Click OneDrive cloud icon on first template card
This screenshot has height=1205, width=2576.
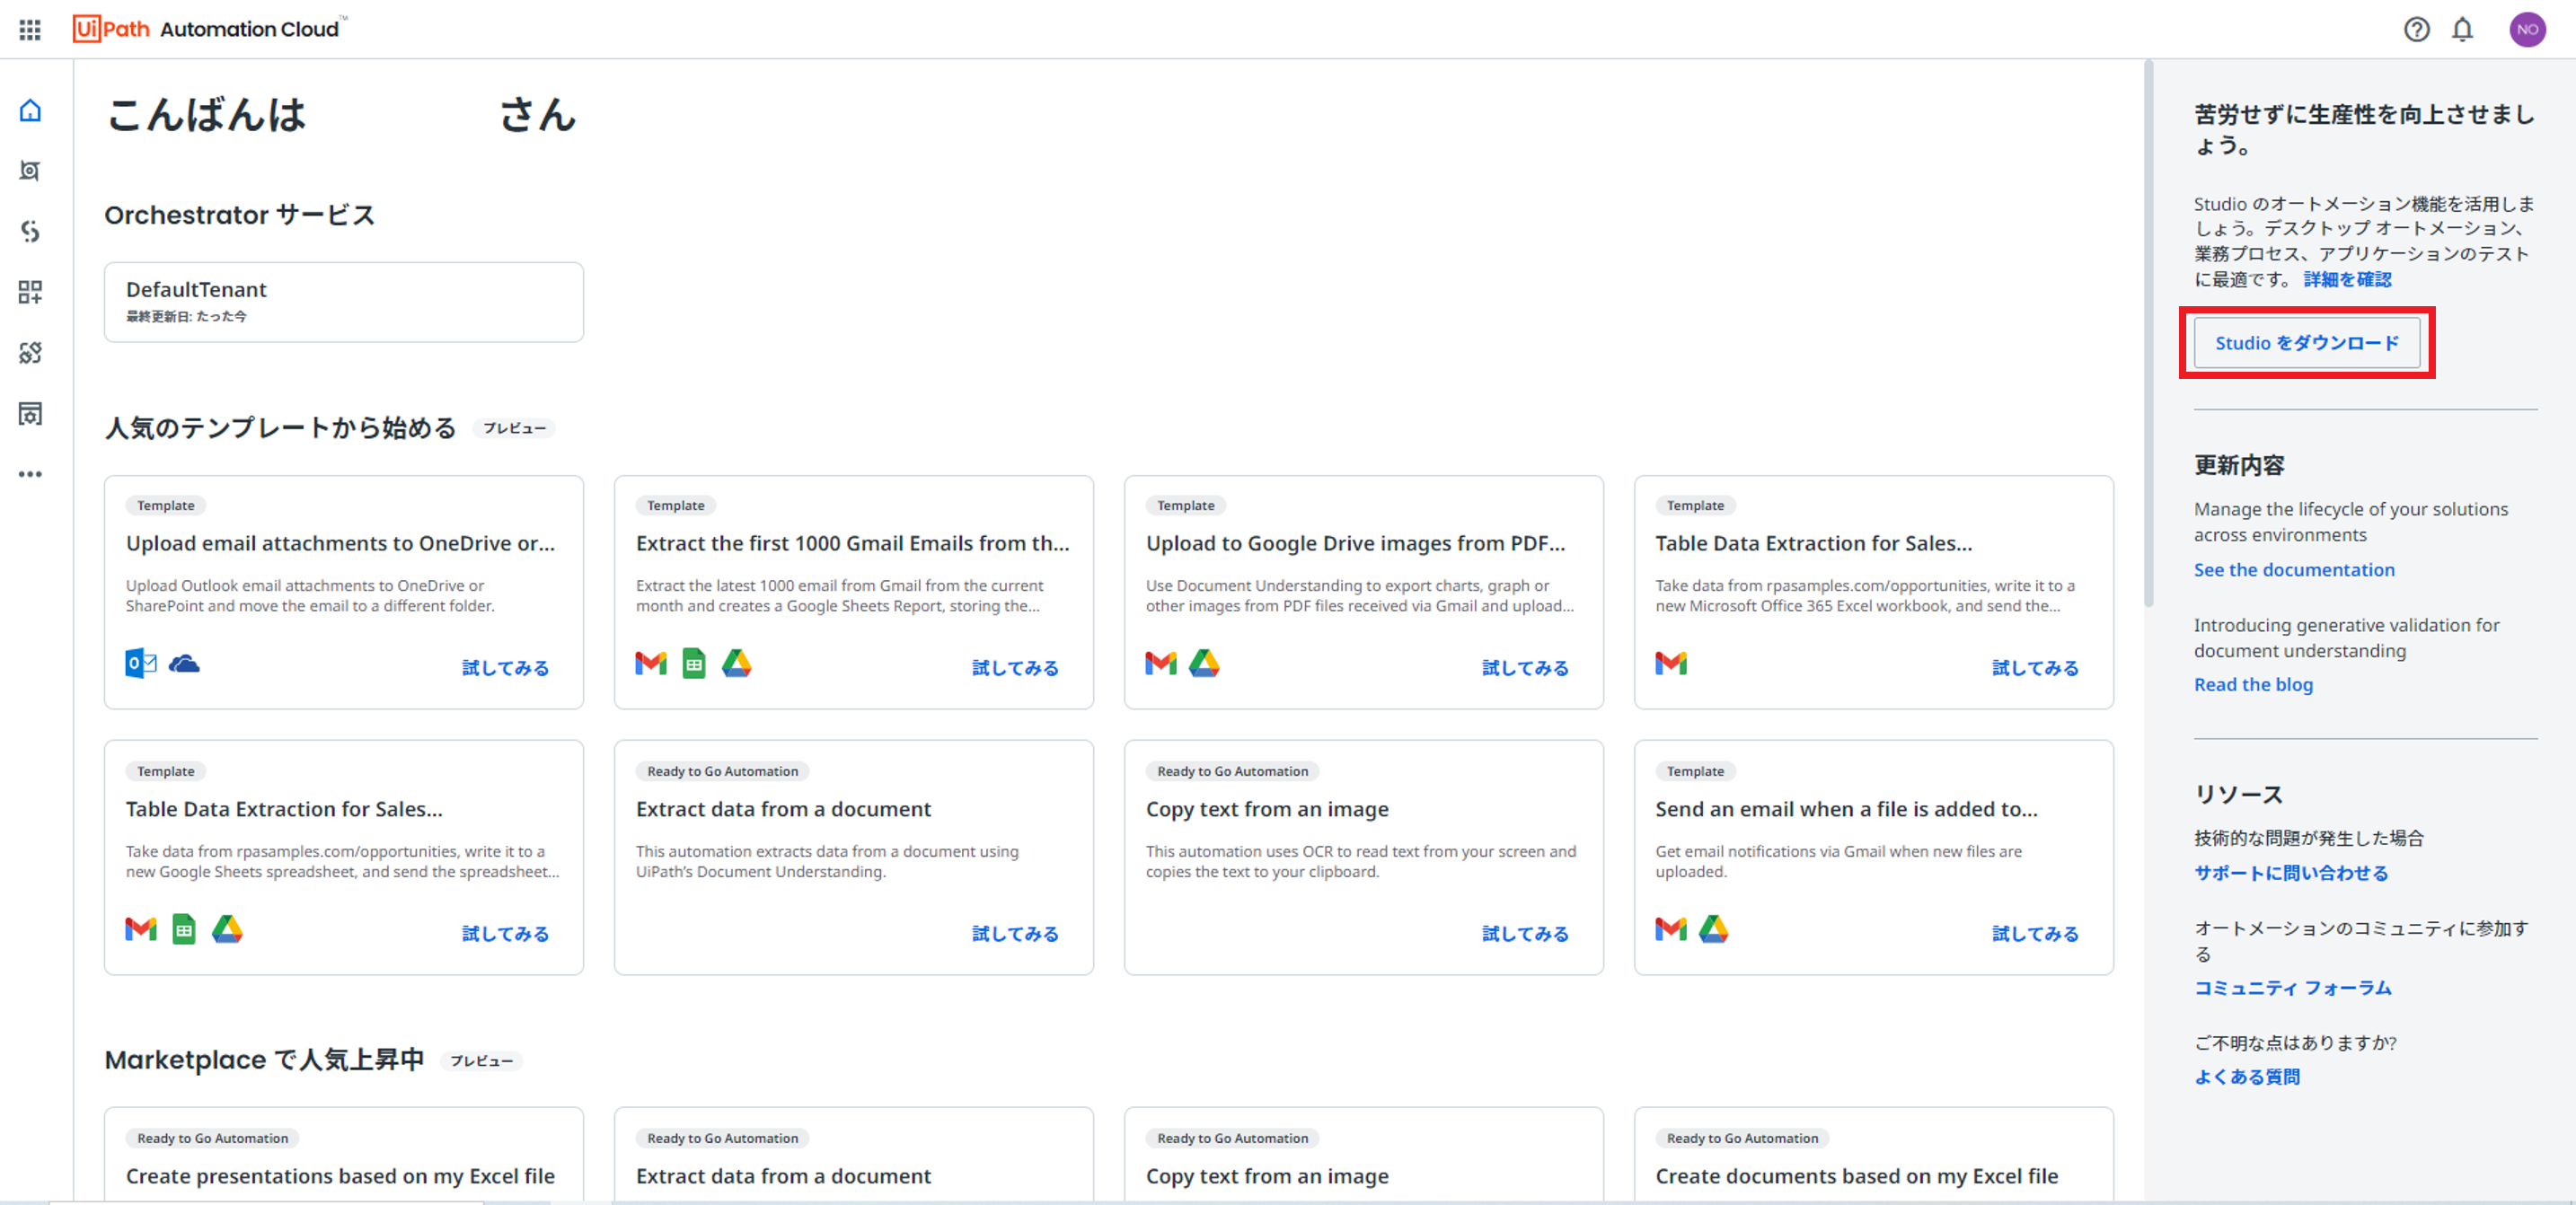coord(184,663)
